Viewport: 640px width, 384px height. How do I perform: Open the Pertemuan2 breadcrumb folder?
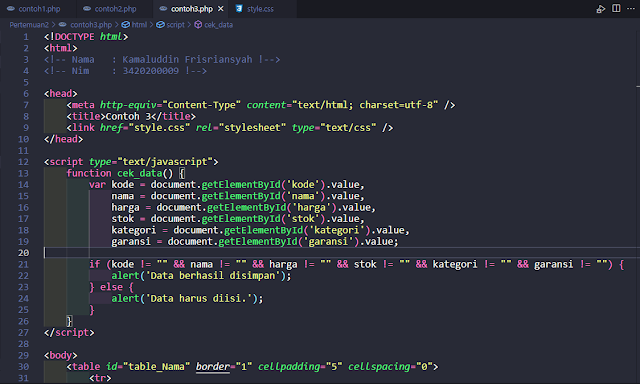tap(29, 25)
